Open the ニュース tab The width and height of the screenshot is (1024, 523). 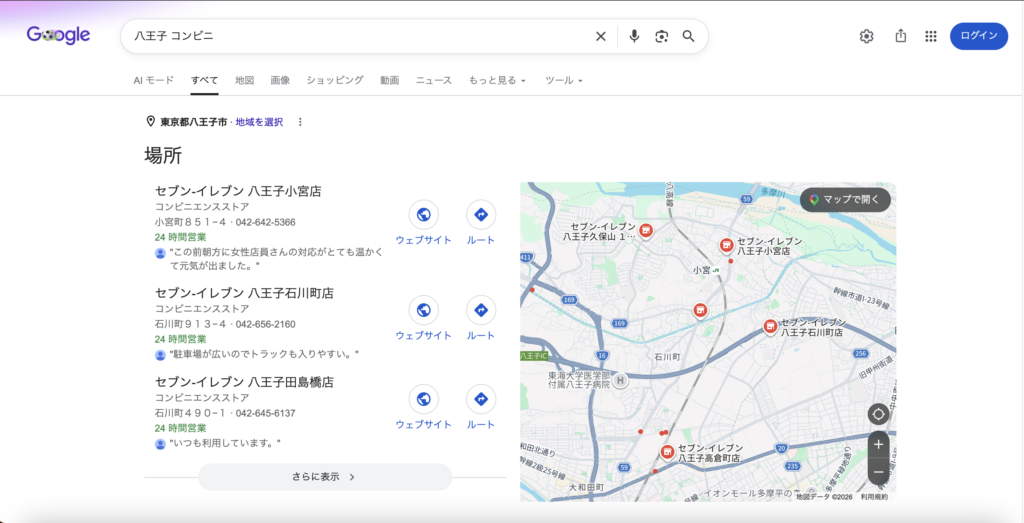coord(434,80)
